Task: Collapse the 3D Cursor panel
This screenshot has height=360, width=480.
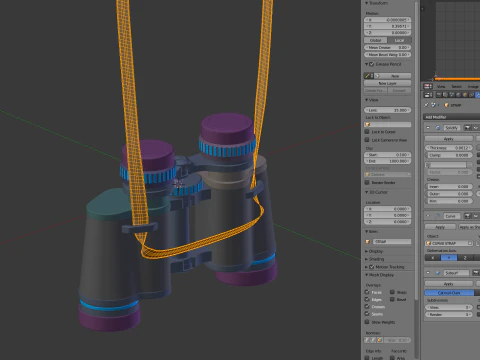Action: point(367,192)
